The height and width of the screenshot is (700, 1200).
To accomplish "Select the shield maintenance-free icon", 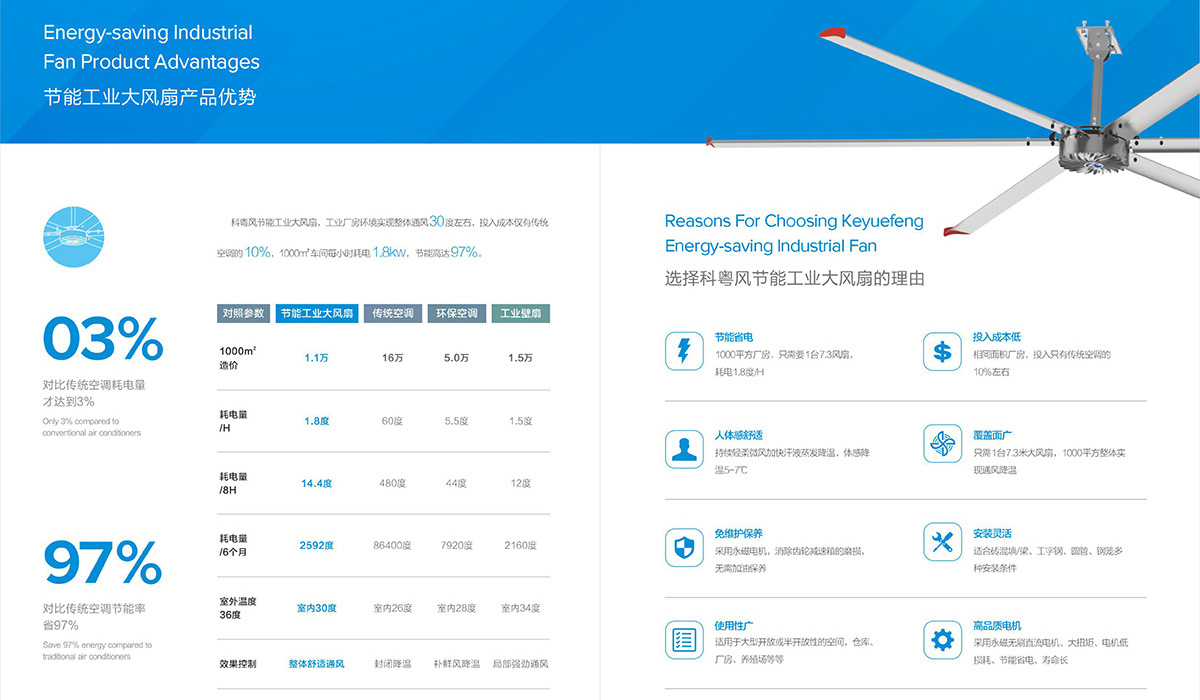I will coord(684,547).
